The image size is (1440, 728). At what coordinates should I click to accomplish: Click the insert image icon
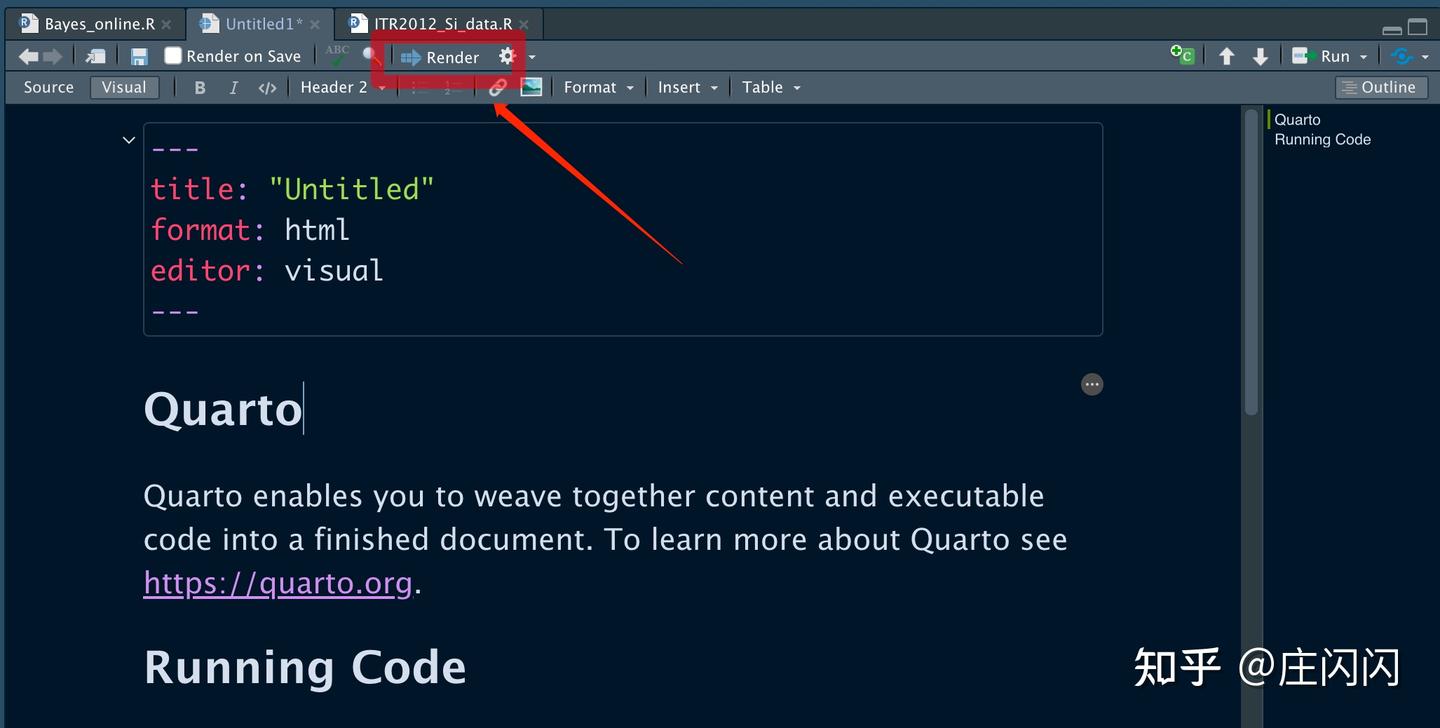pos(531,88)
